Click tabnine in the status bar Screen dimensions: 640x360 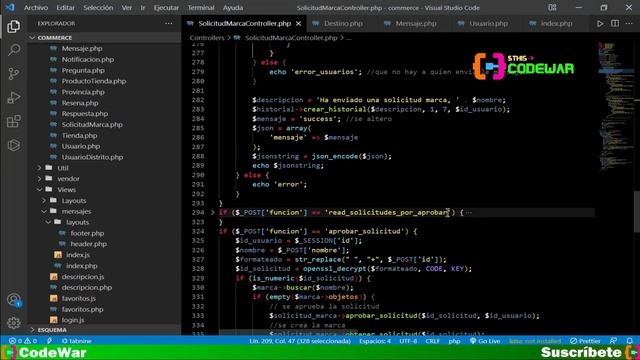(x=77, y=341)
